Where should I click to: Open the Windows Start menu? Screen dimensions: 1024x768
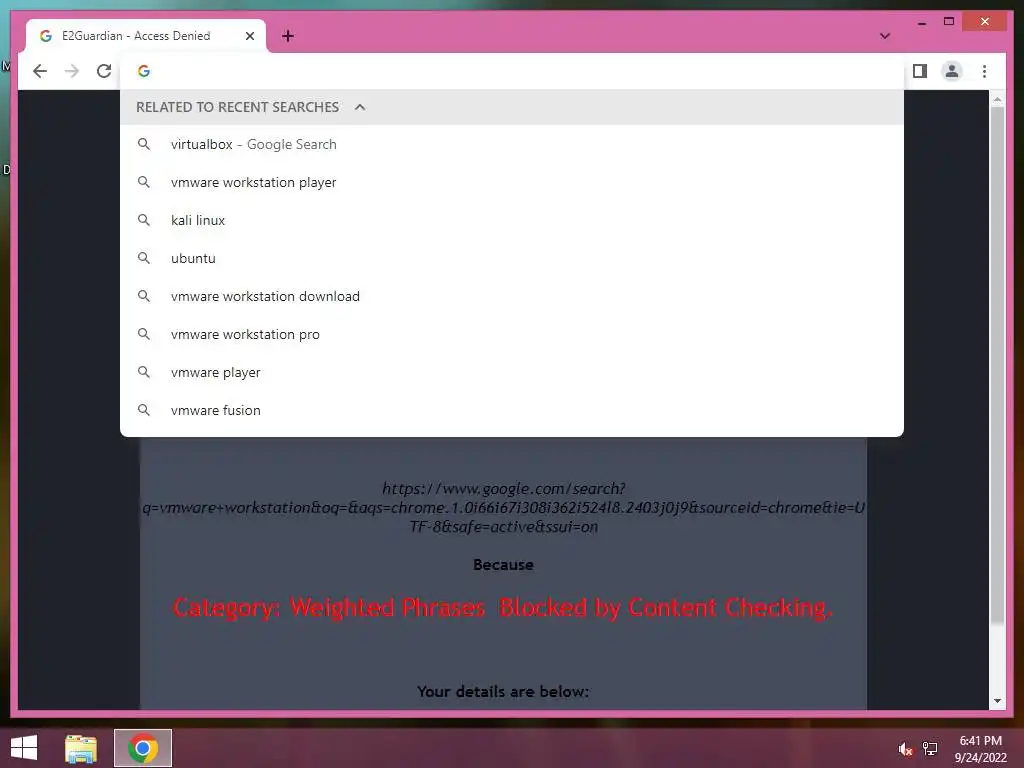(24, 748)
